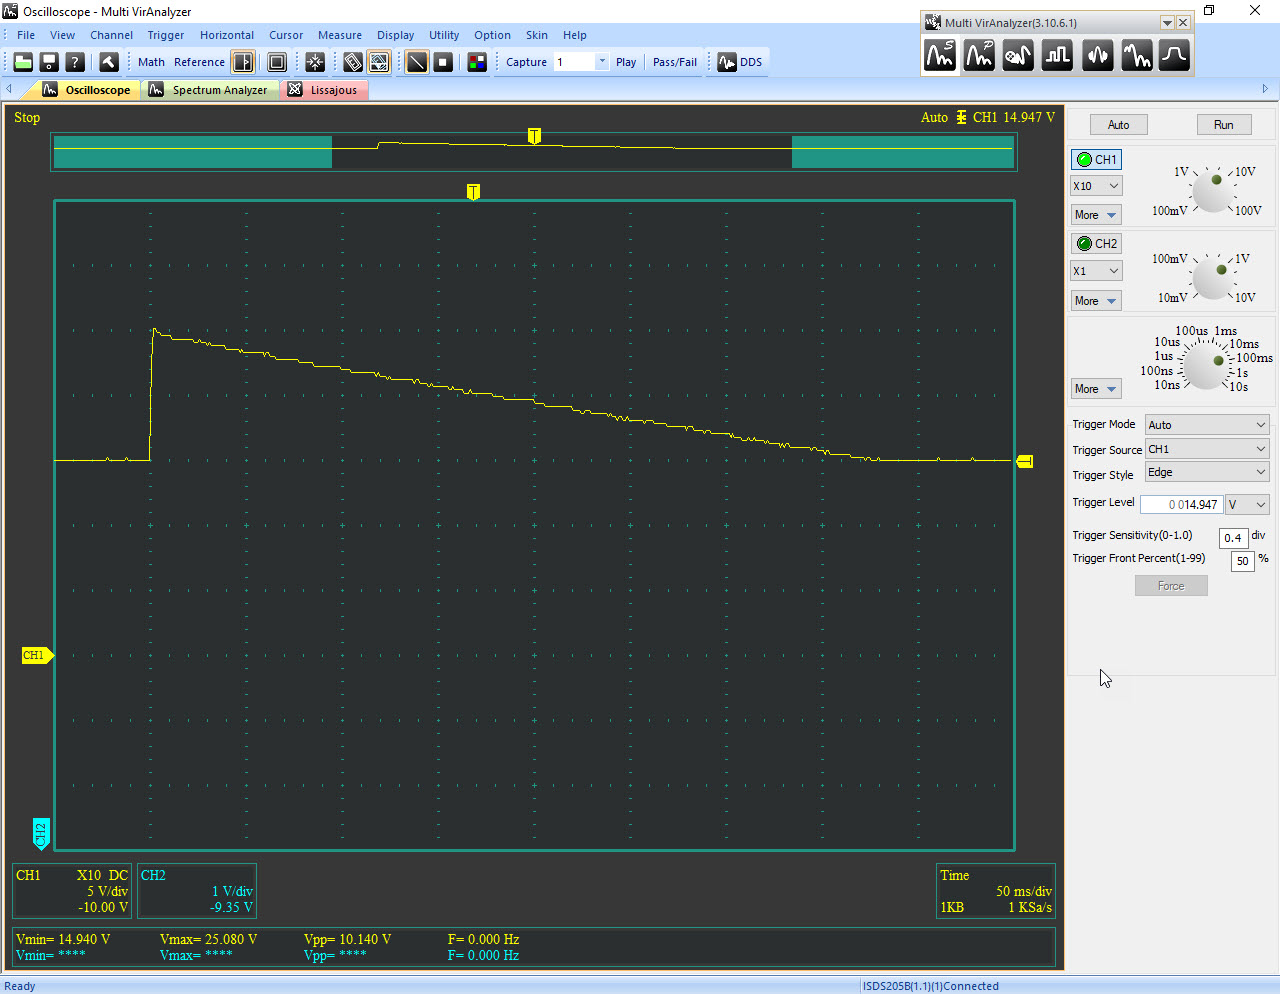This screenshot has width=1280, height=994.
Task: Expand the CH1 More options
Action: [1096, 215]
